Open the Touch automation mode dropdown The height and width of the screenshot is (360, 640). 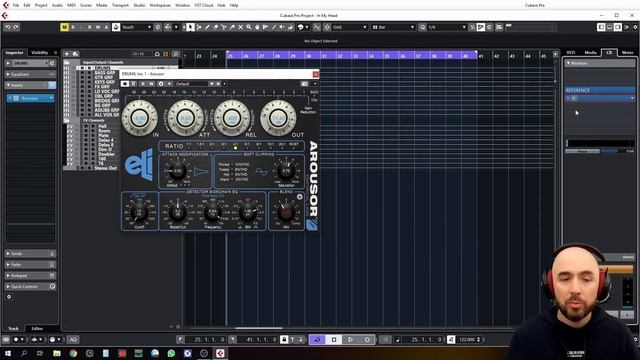pos(136,27)
